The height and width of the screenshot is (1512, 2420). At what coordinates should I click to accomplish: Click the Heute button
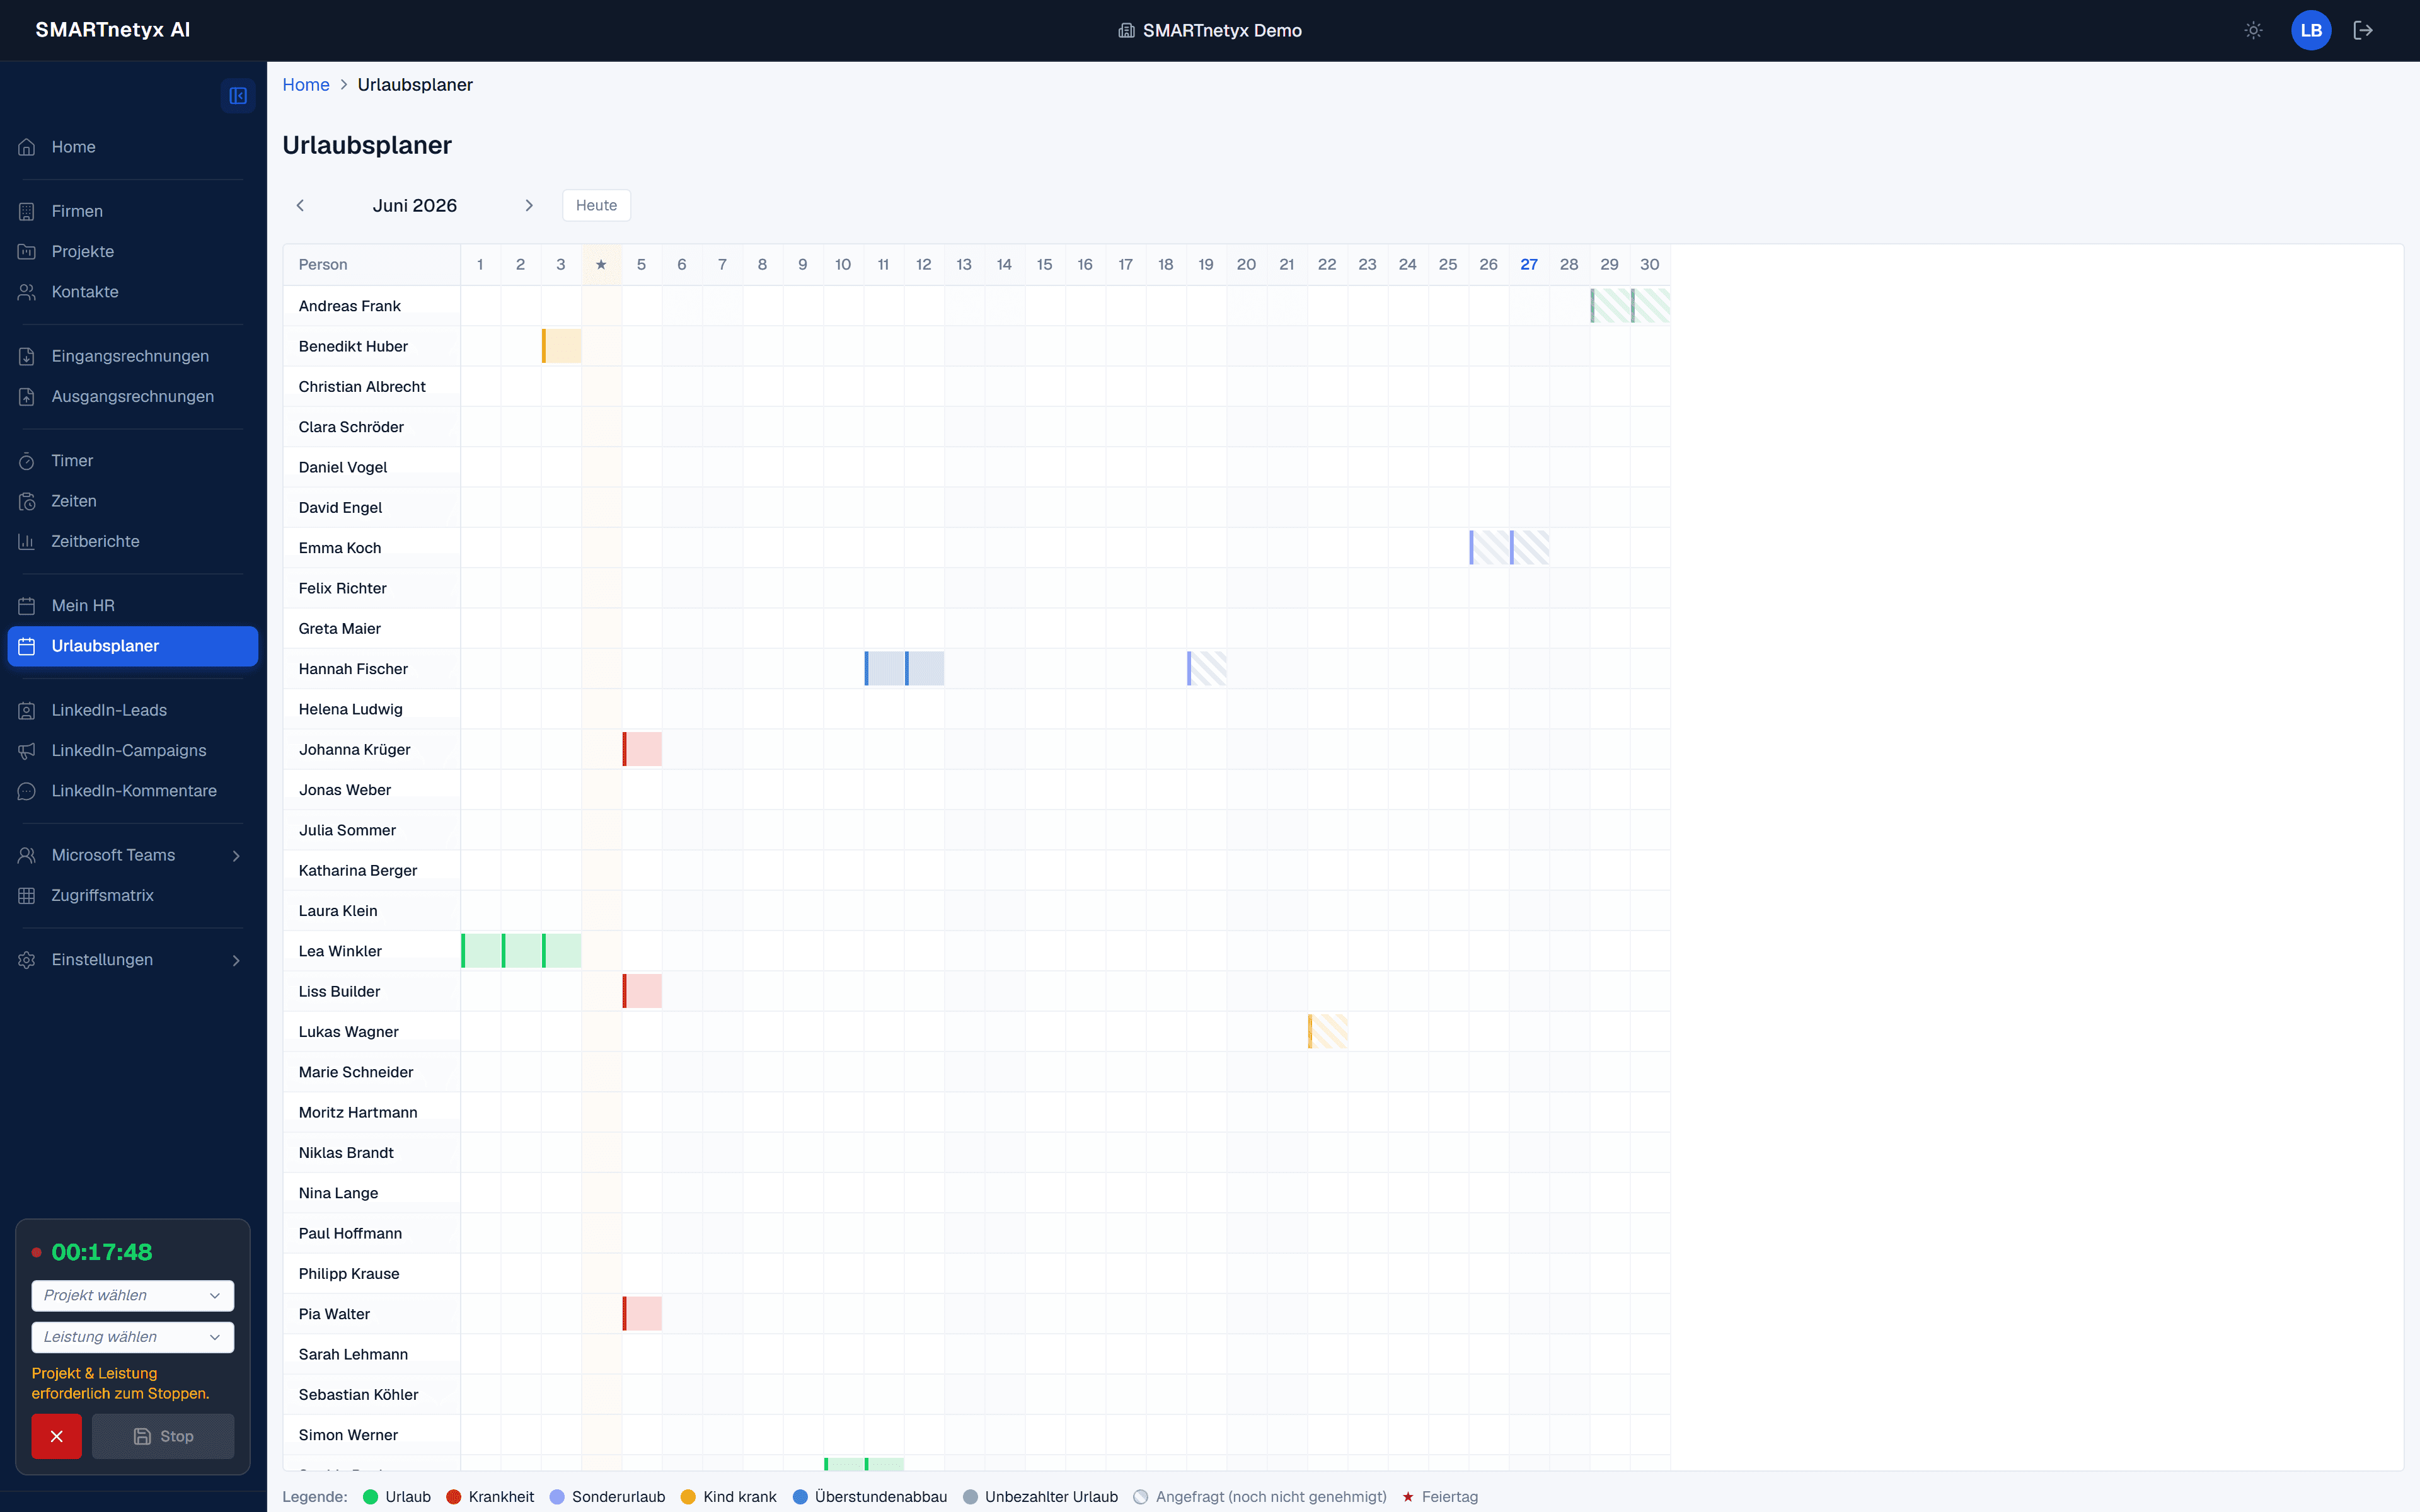[596, 205]
